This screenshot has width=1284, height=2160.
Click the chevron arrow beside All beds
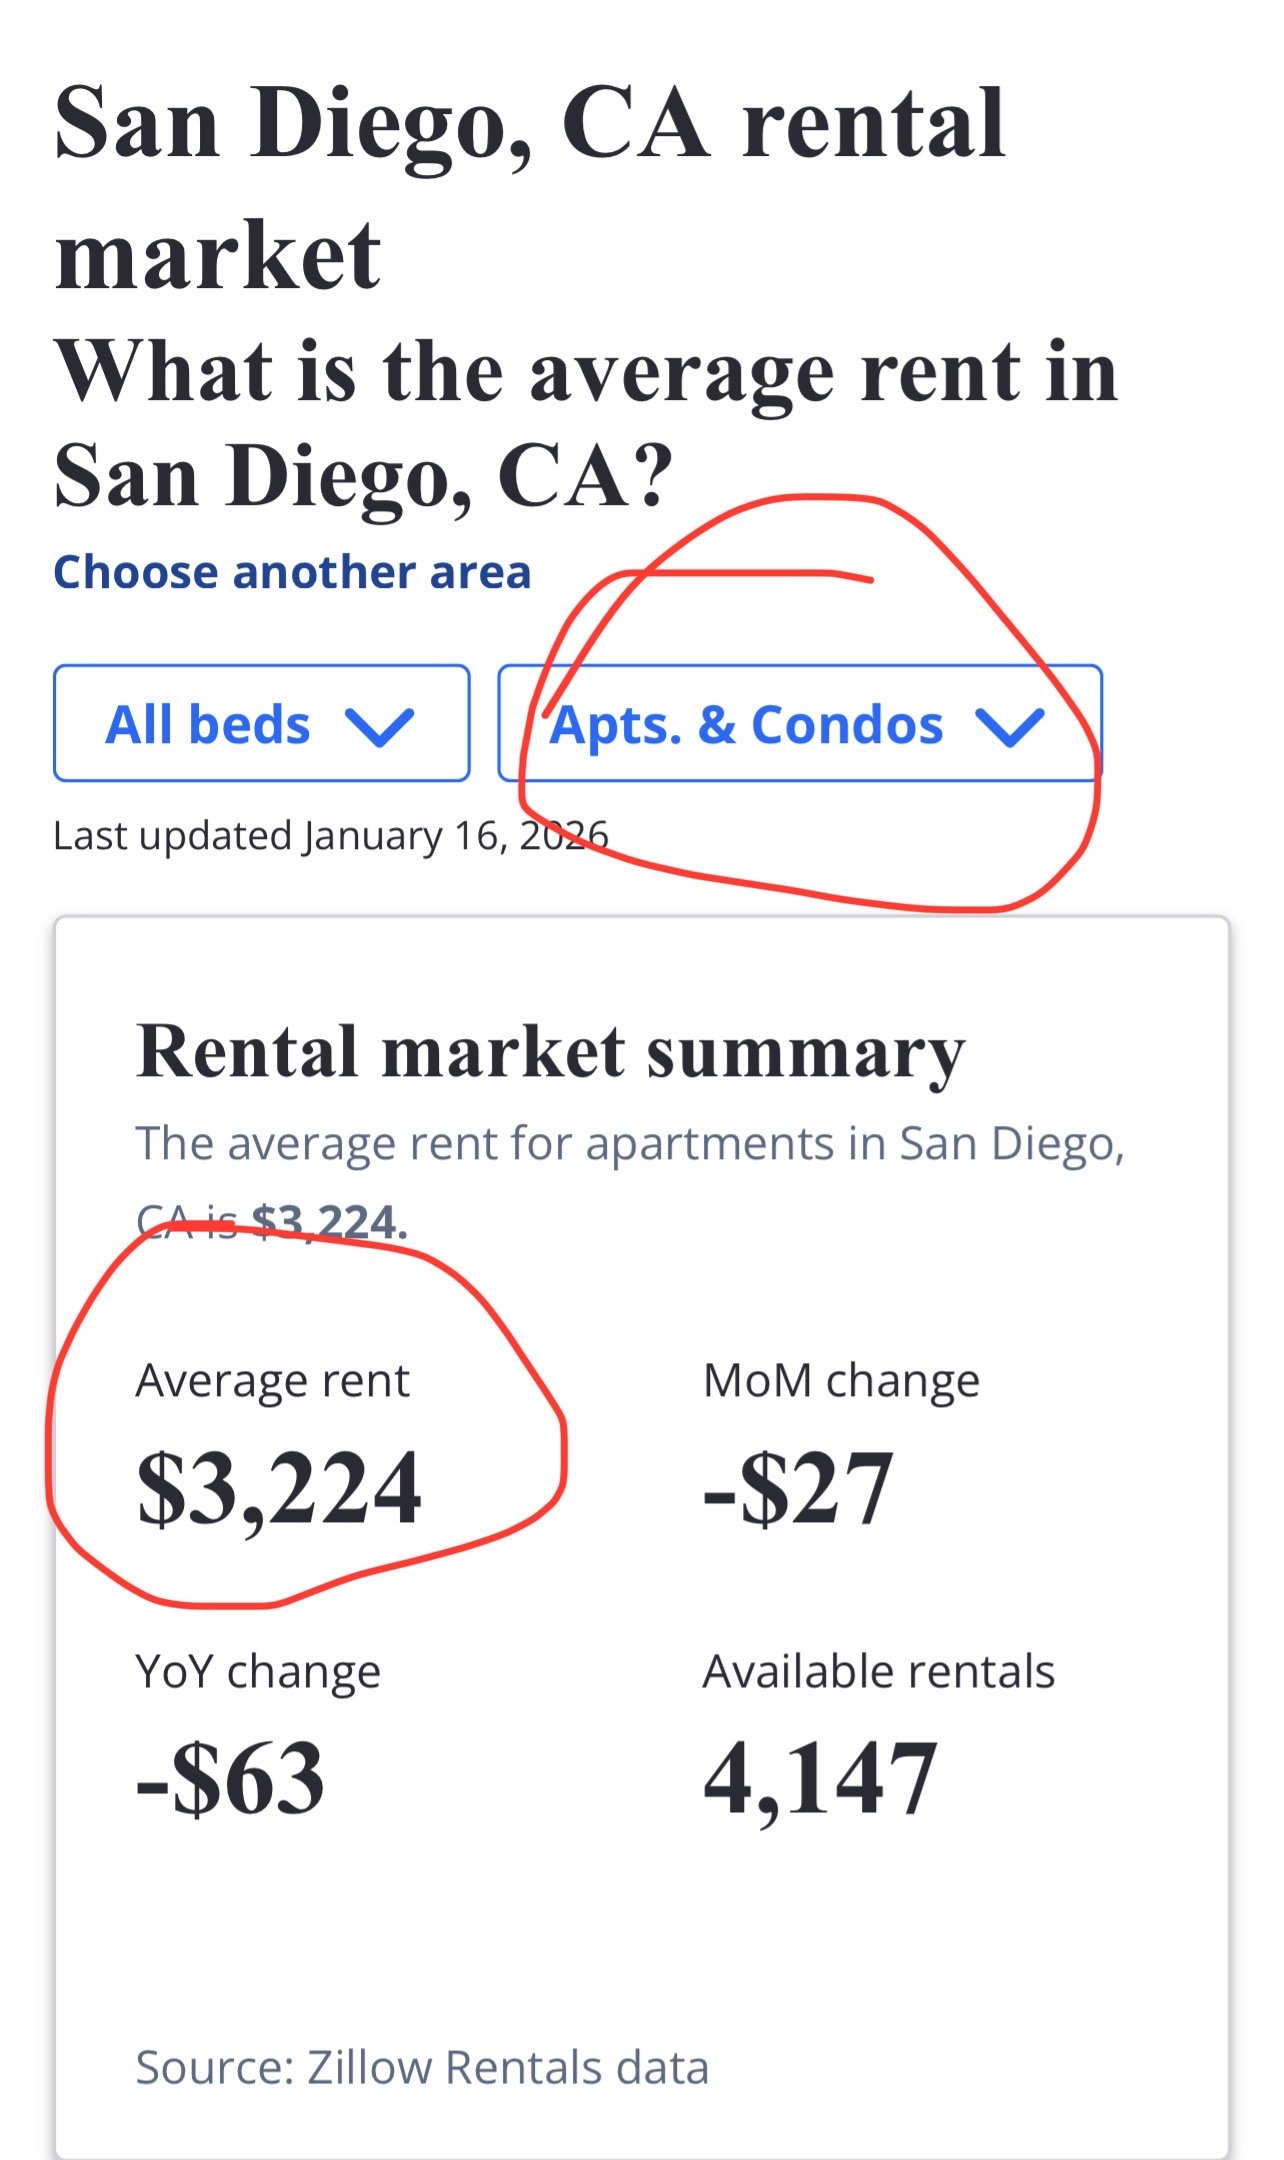point(379,725)
